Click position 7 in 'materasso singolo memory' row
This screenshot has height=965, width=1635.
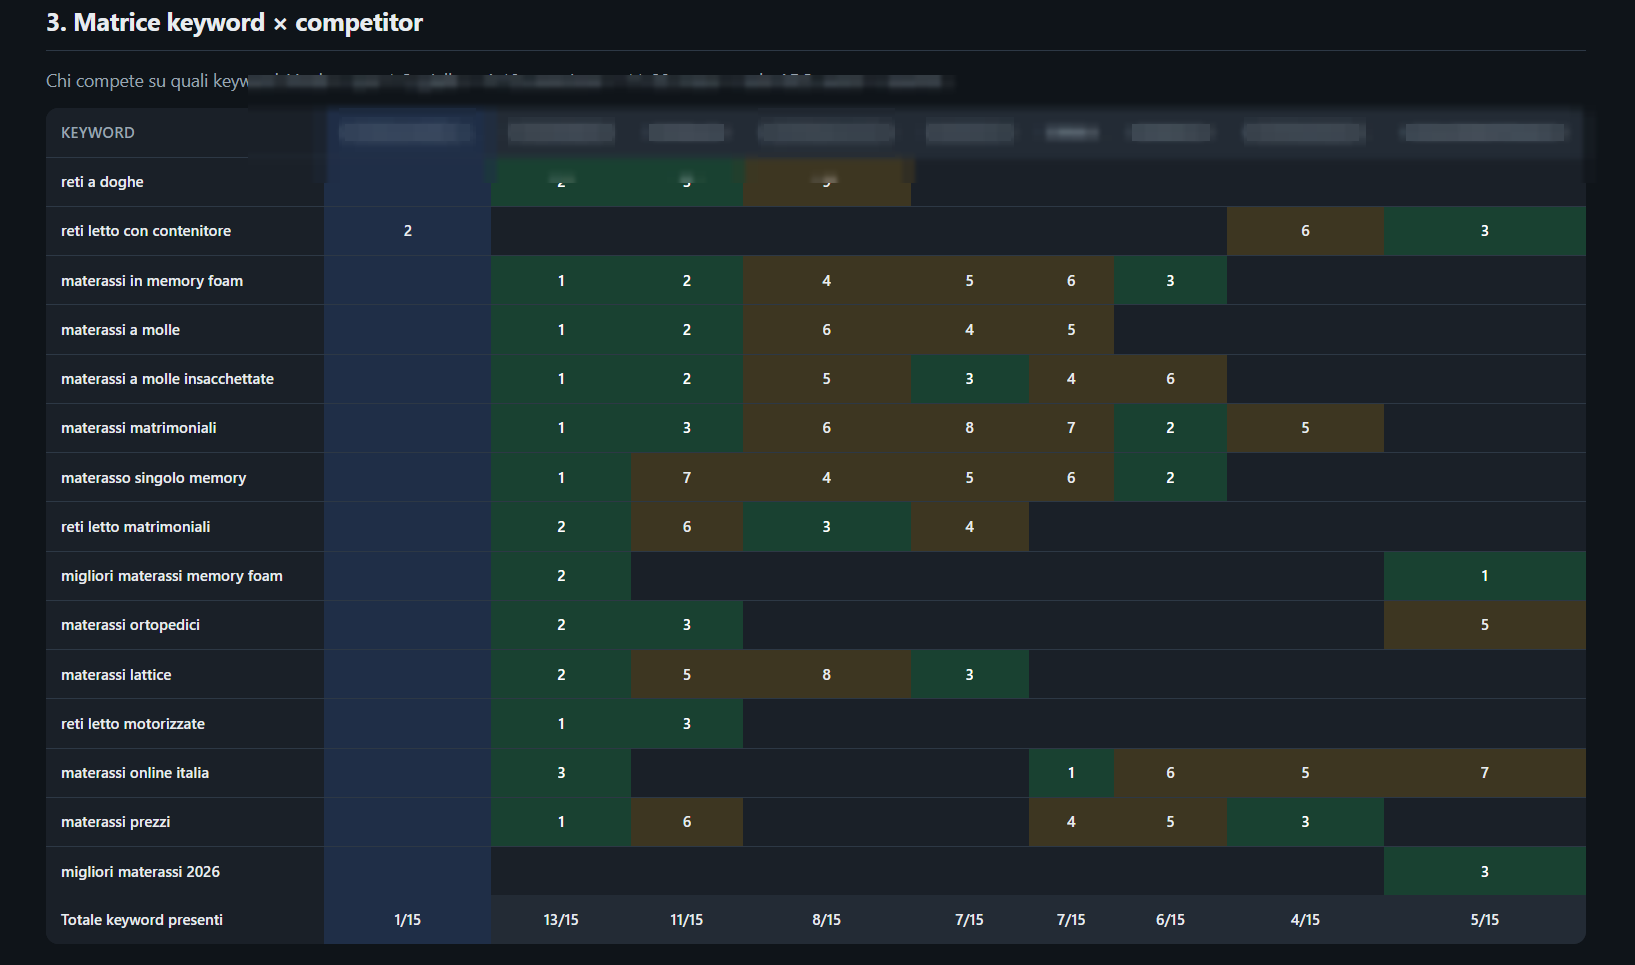[687, 478]
